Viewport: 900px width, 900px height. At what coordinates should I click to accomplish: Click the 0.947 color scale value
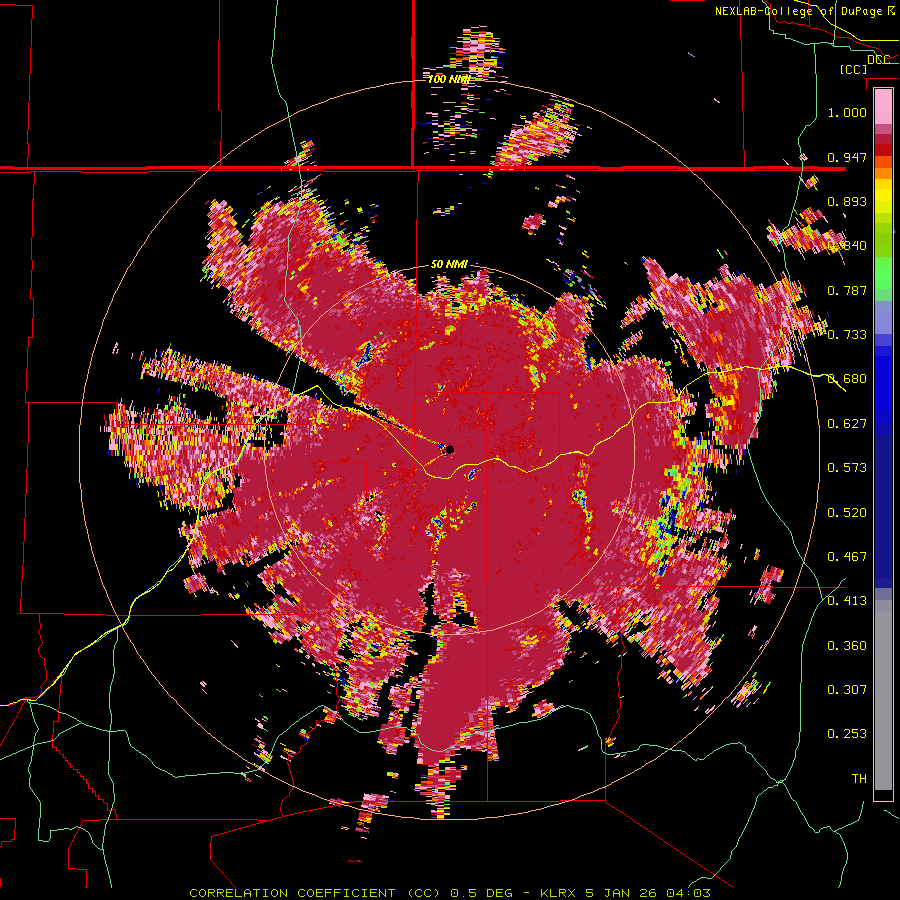point(847,157)
